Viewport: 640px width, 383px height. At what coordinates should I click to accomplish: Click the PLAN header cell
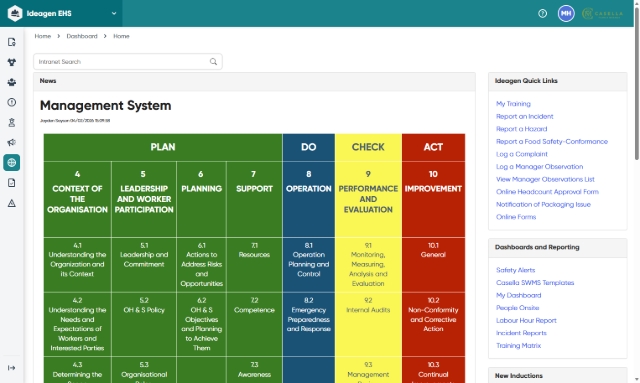(x=163, y=147)
